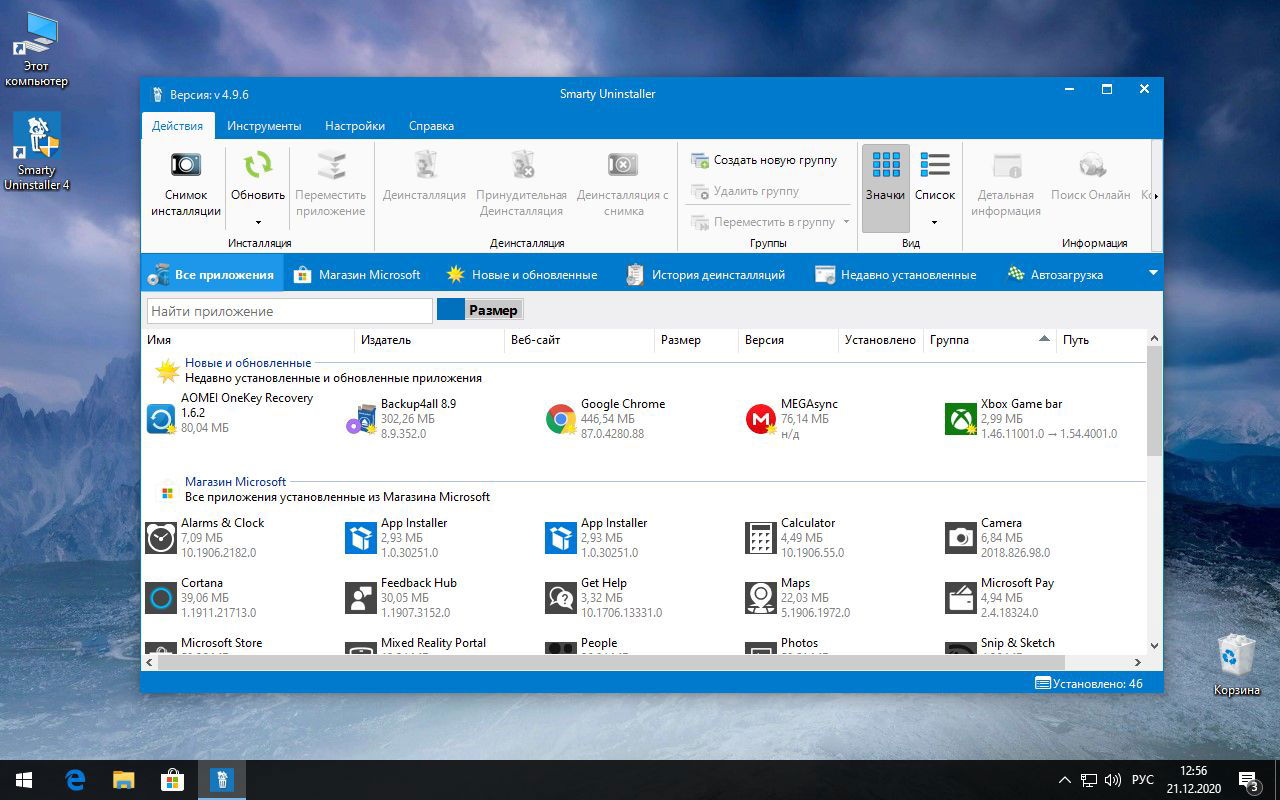This screenshot has height=800, width=1280.
Task: Click the Снимок инсталляции camera icon
Action: point(186,165)
